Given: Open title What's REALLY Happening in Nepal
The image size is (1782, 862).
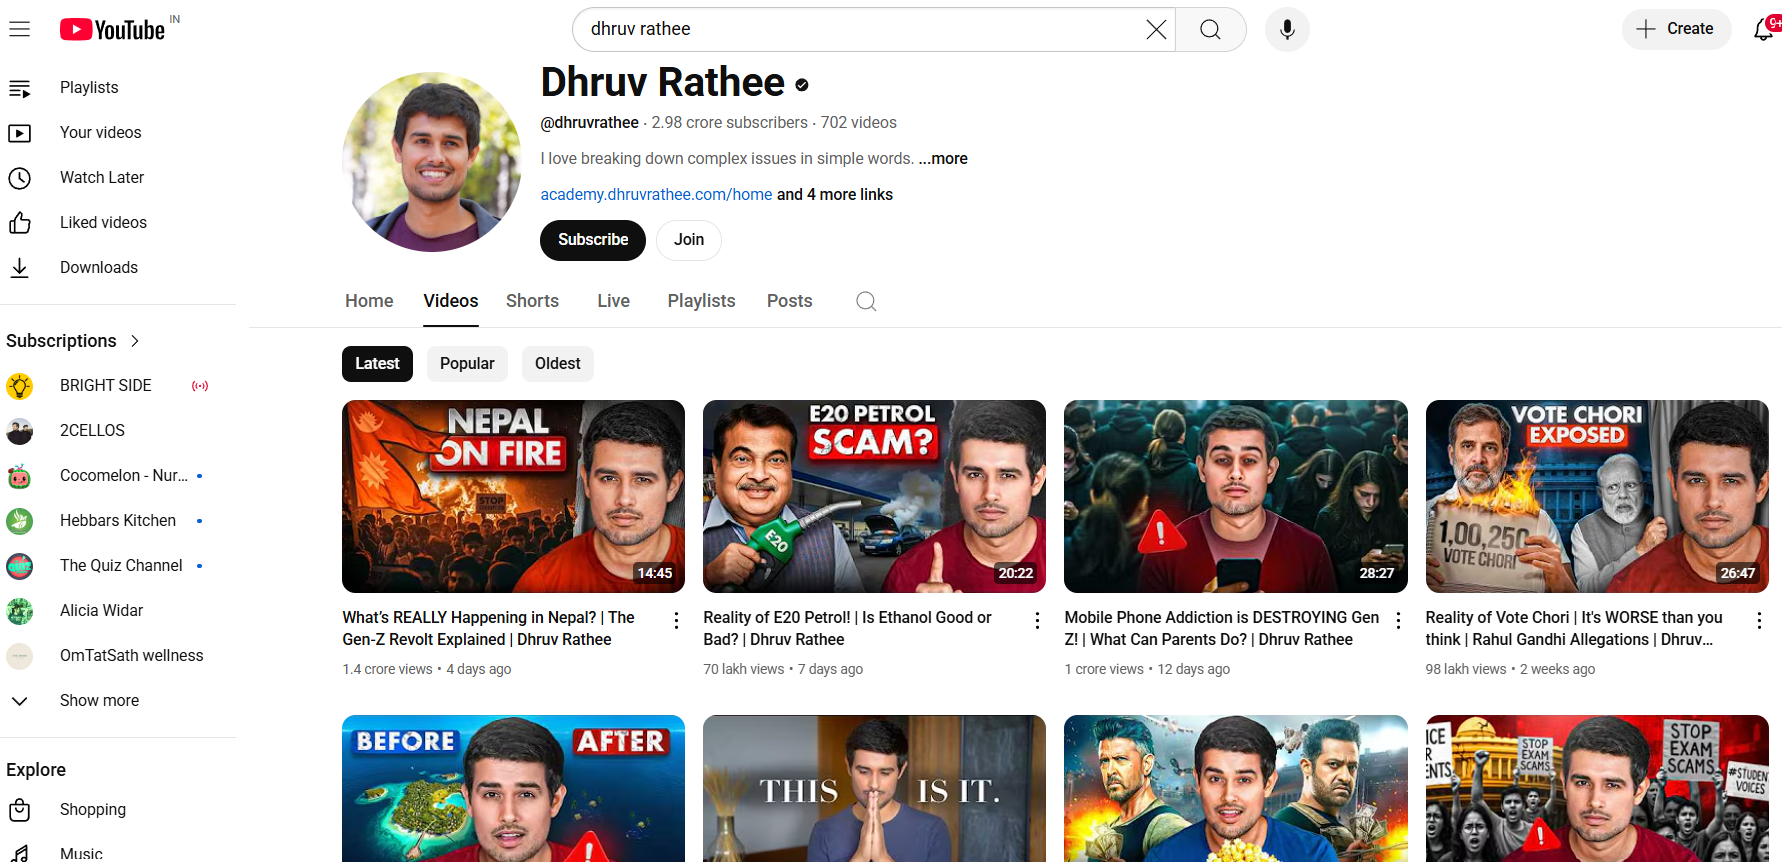Looking at the screenshot, I should click(489, 629).
